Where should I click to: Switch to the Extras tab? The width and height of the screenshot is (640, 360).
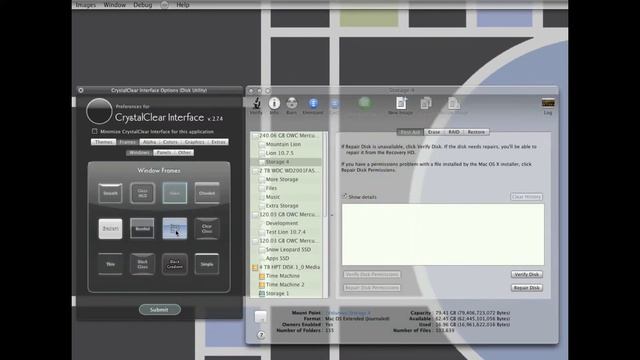218,142
